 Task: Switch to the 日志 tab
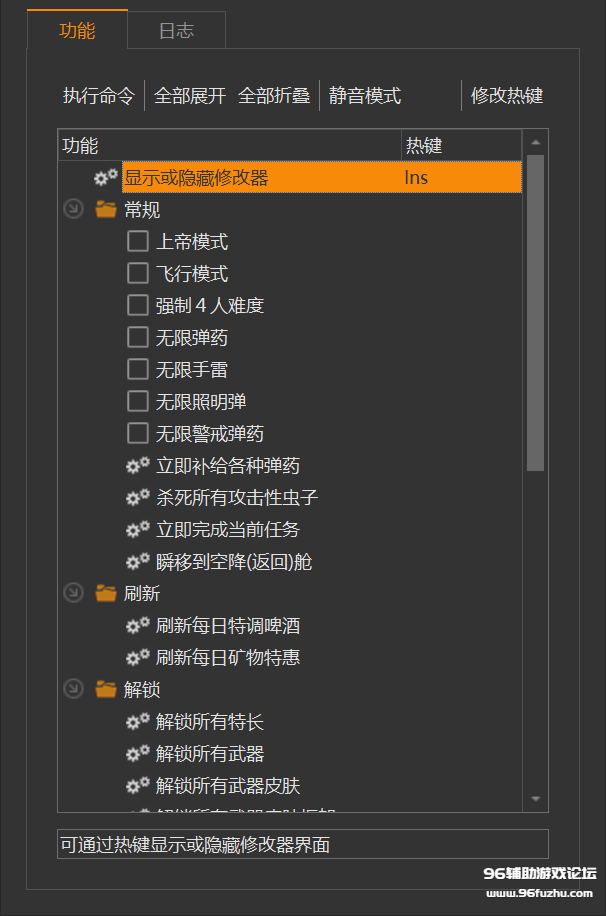coord(176,31)
